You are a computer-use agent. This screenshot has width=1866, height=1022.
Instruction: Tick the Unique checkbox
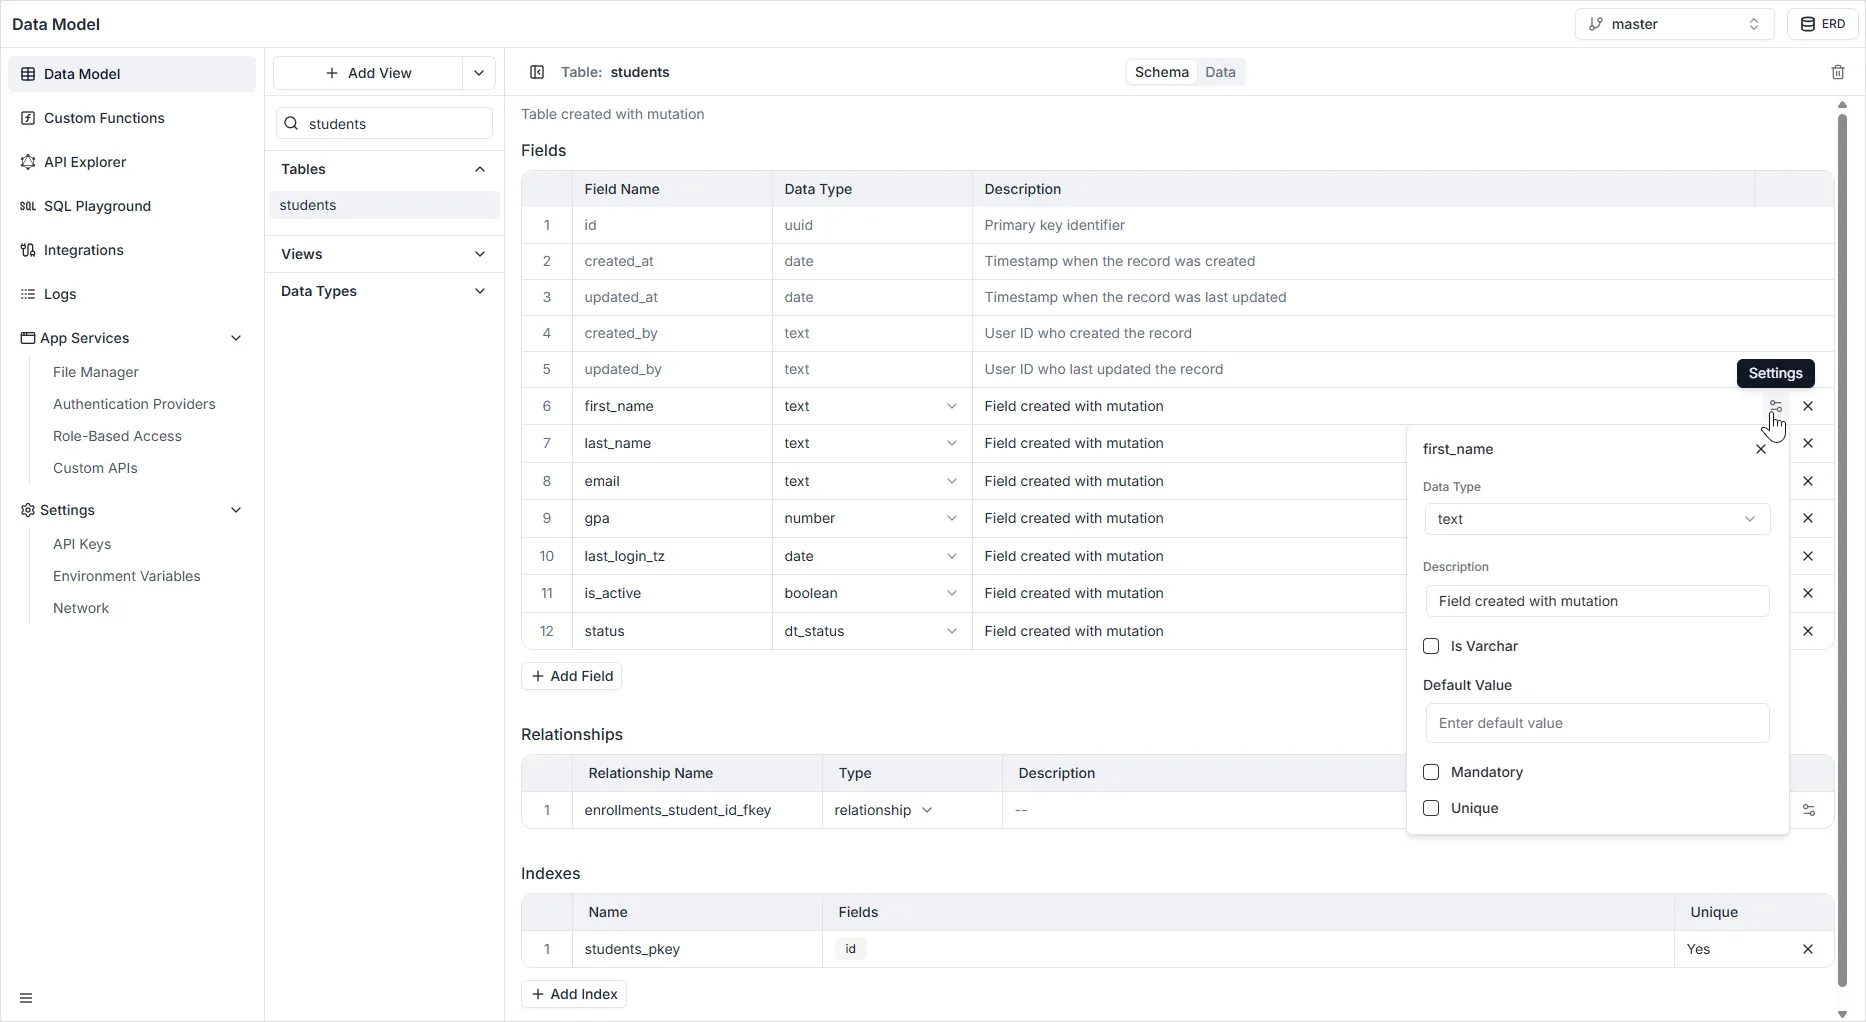[1431, 808]
